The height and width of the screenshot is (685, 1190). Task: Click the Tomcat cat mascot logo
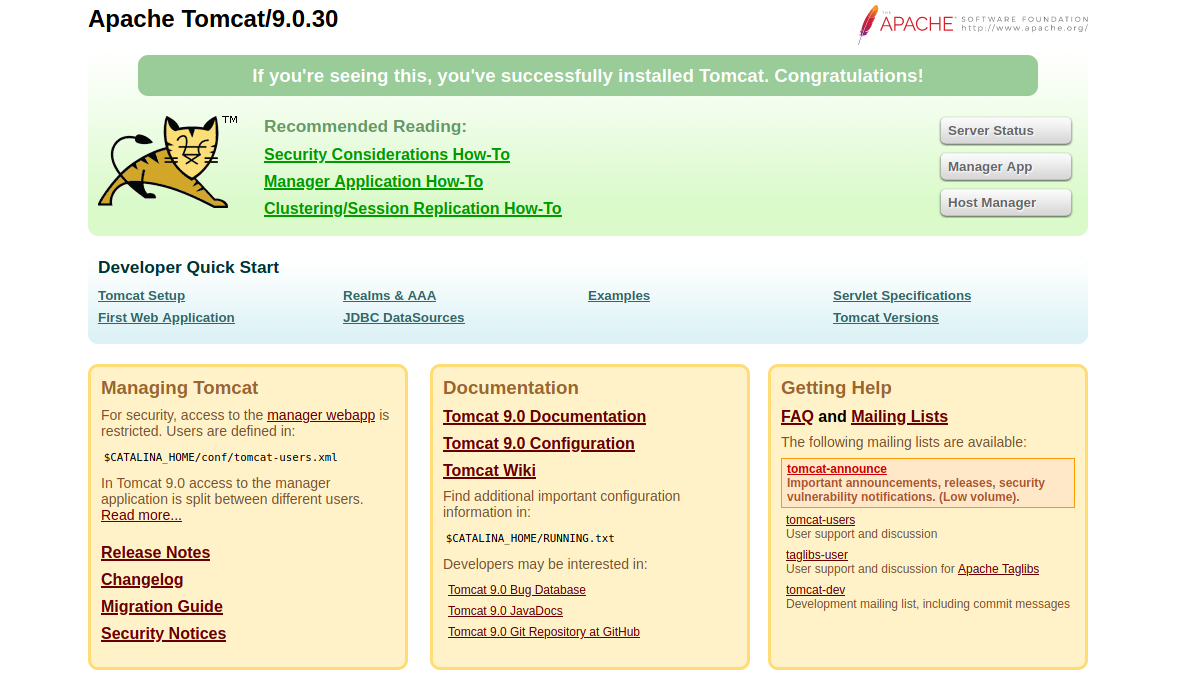168,161
